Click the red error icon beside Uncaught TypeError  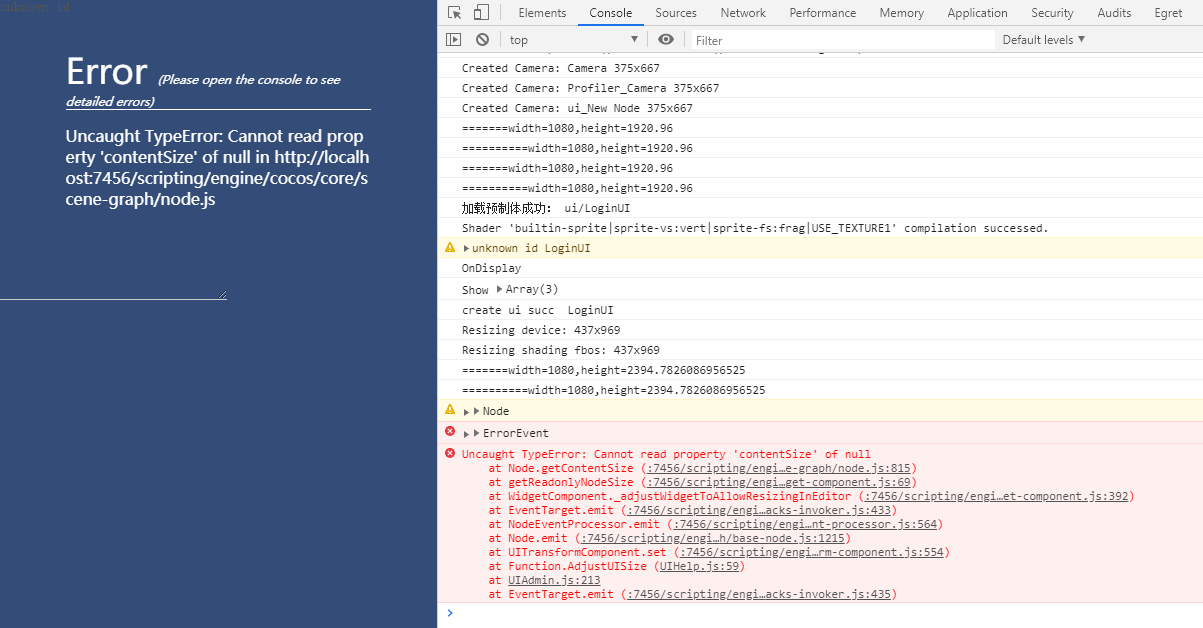pos(450,453)
